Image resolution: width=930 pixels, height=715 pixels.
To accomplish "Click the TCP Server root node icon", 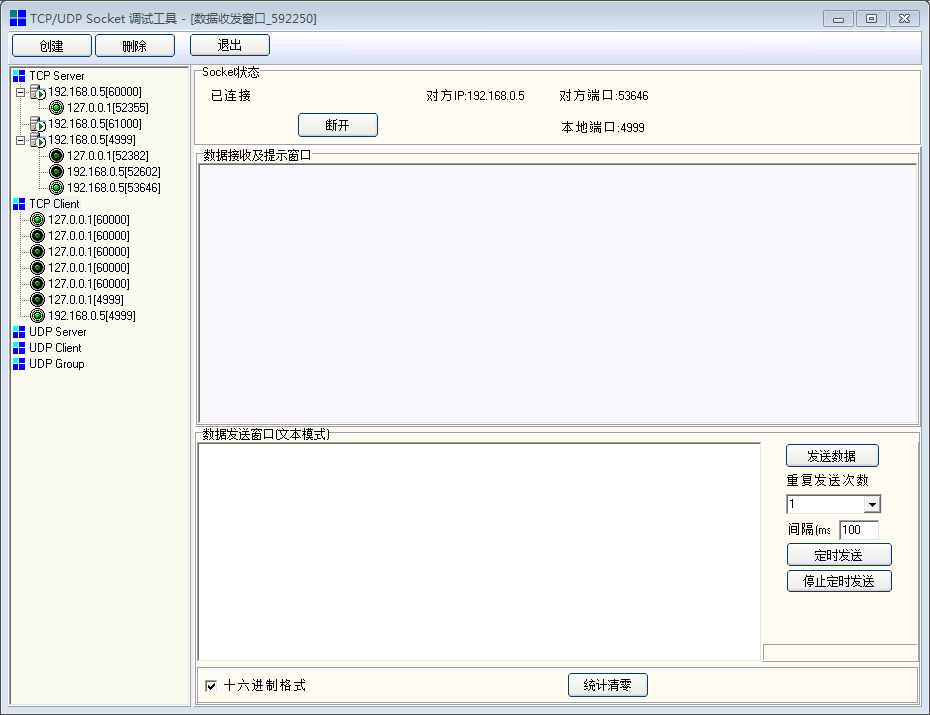I will coord(19,76).
